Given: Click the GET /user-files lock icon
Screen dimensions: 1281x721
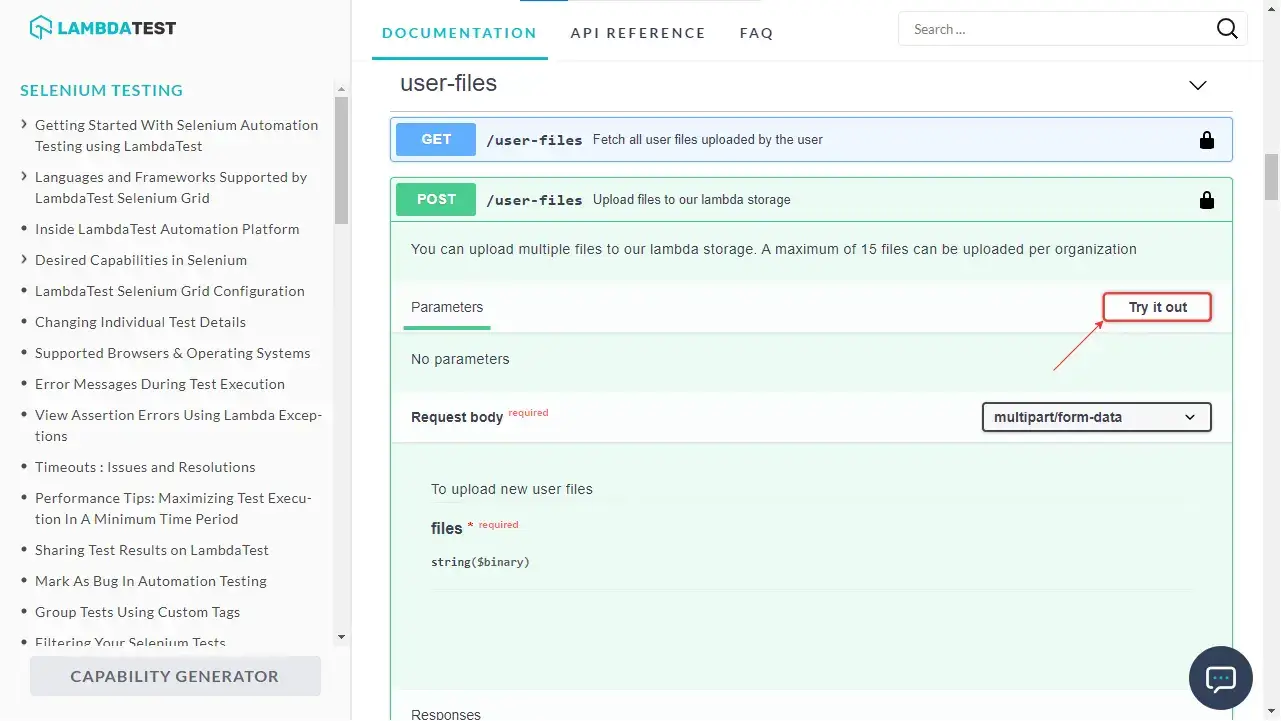Looking at the screenshot, I should pos(1206,140).
